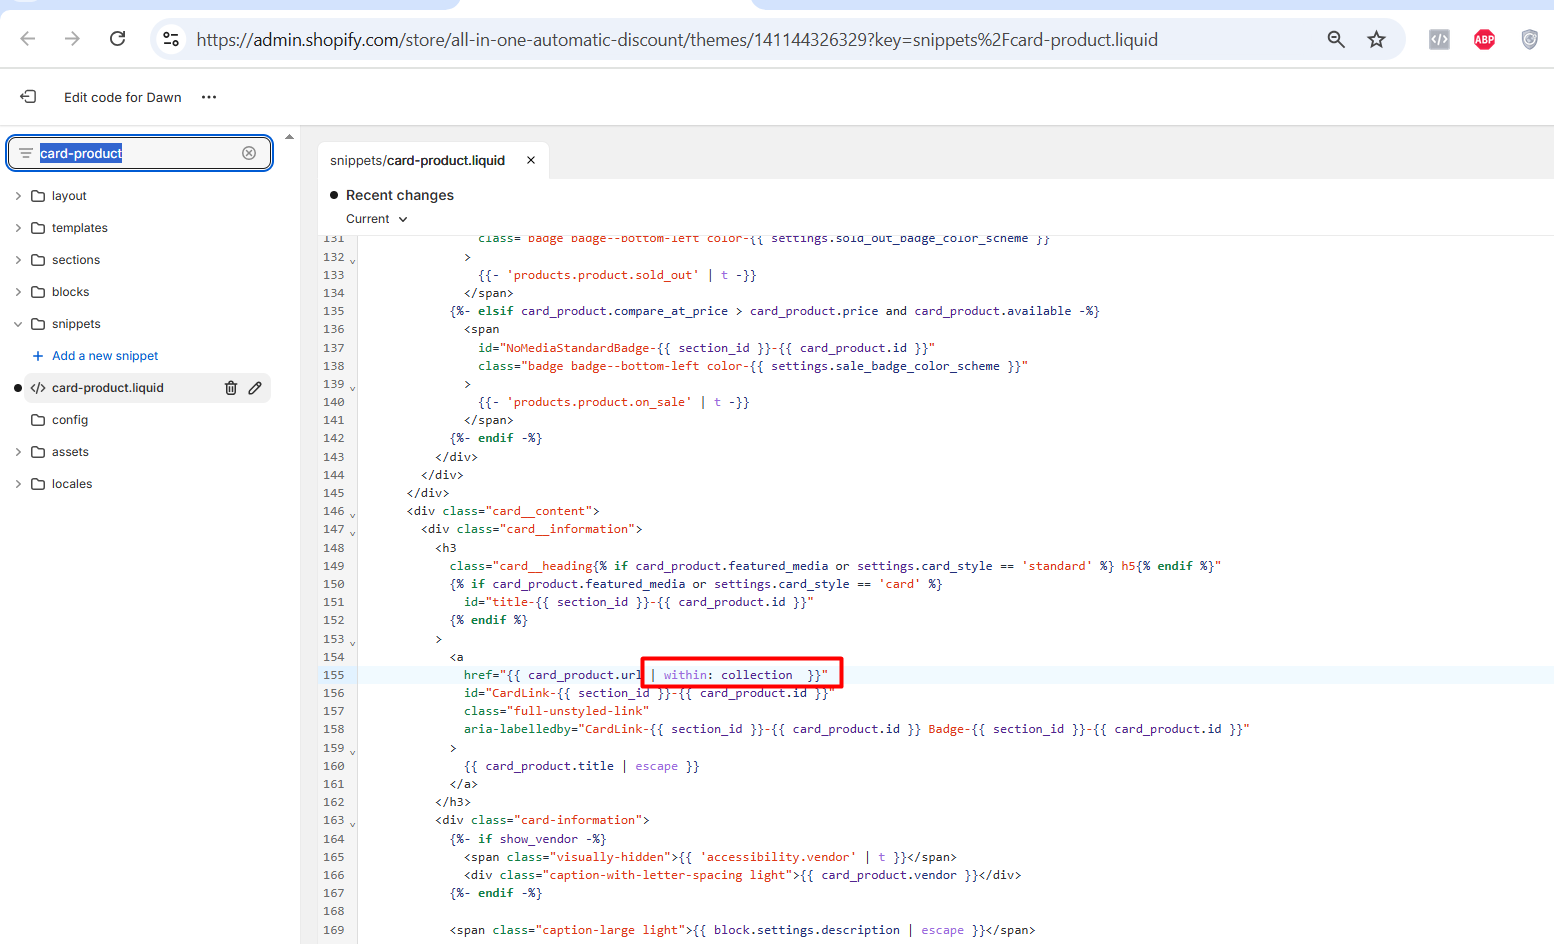Focus the card-product search field

coord(138,153)
